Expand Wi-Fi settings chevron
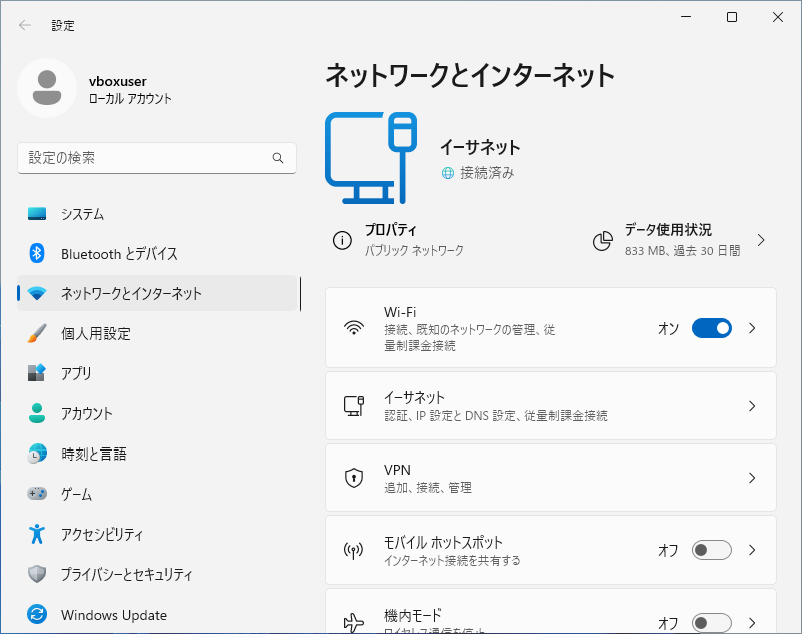Image resolution: width=802 pixels, height=634 pixels. [x=752, y=328]
